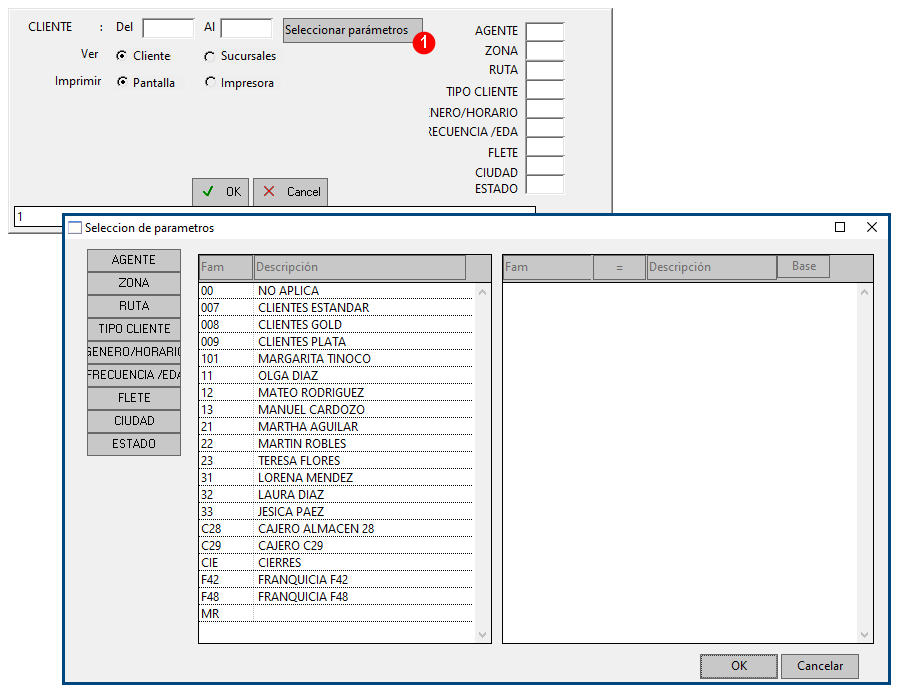Click OK in Seleccion de parametros

coord(739,666)
